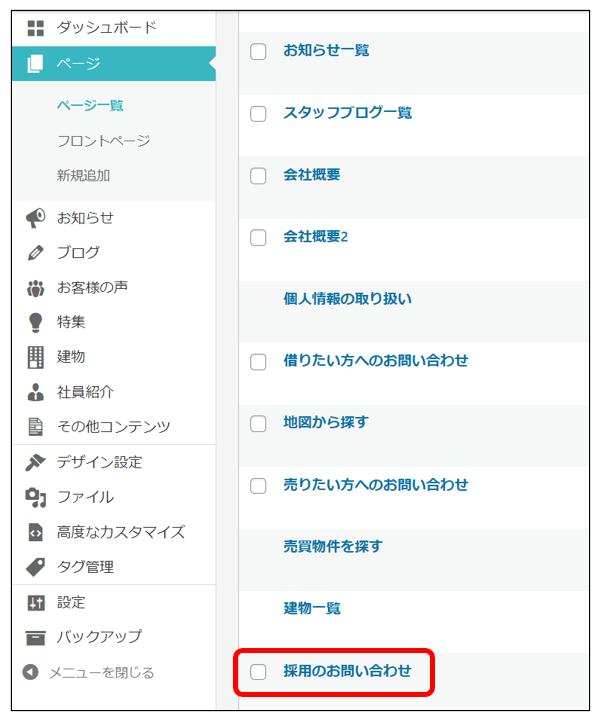The height and width of the screenshot is (722, 601).
Task: Click the tag icon beside タグ管理
Action: pos(35,567)
